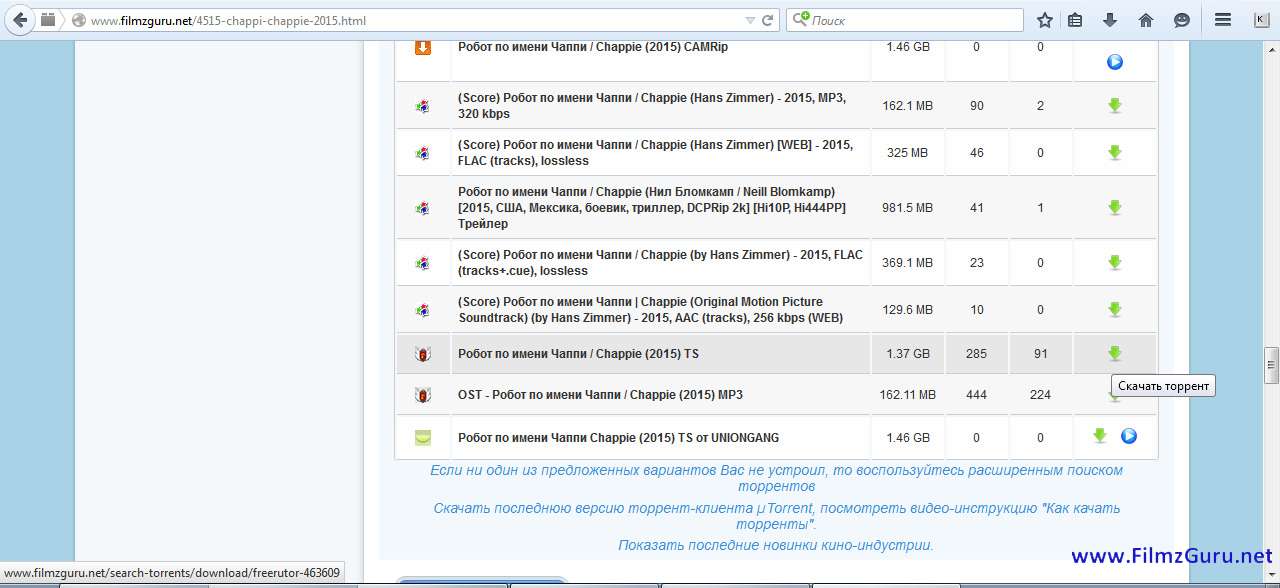The image size is (1280, 588).
Task: Download the 162.1 MB Hans Zimmer MP3 score
Action: pyautogui.click(x=1114, y=105)
